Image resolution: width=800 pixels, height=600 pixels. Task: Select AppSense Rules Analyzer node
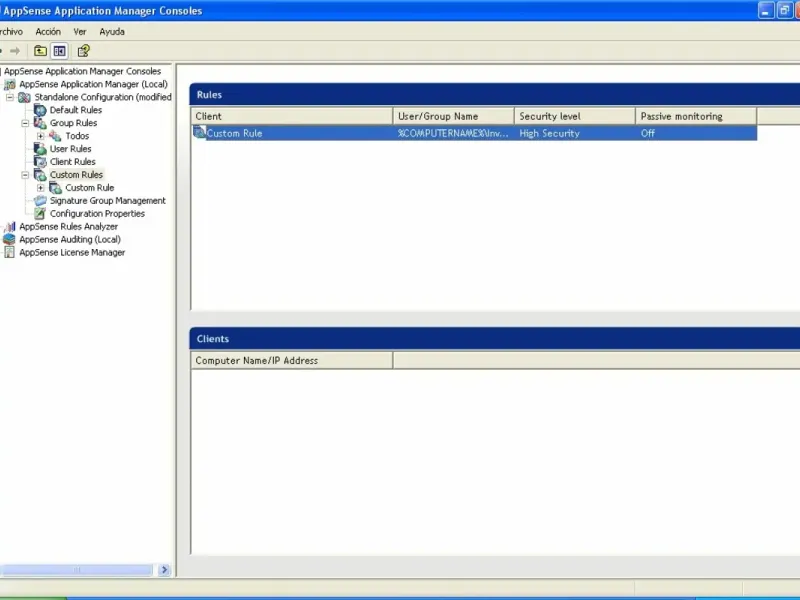click(68, 227)
